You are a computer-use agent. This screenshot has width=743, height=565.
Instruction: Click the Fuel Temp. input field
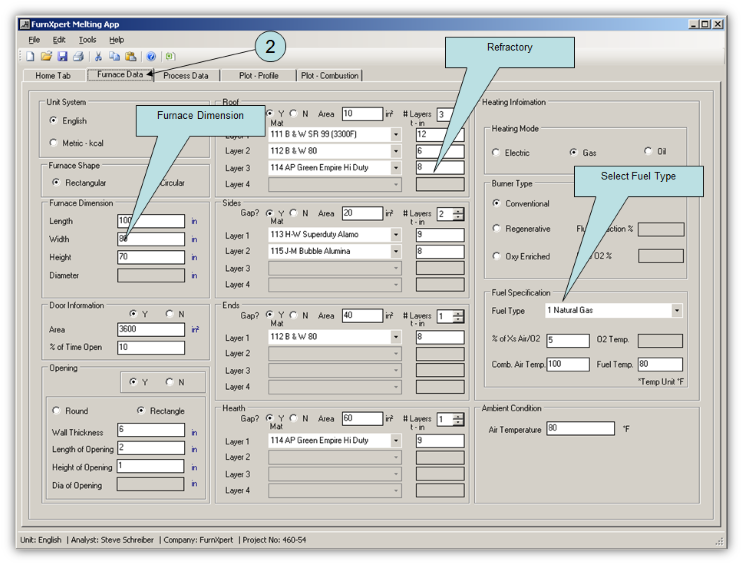[x=660, y=365]
